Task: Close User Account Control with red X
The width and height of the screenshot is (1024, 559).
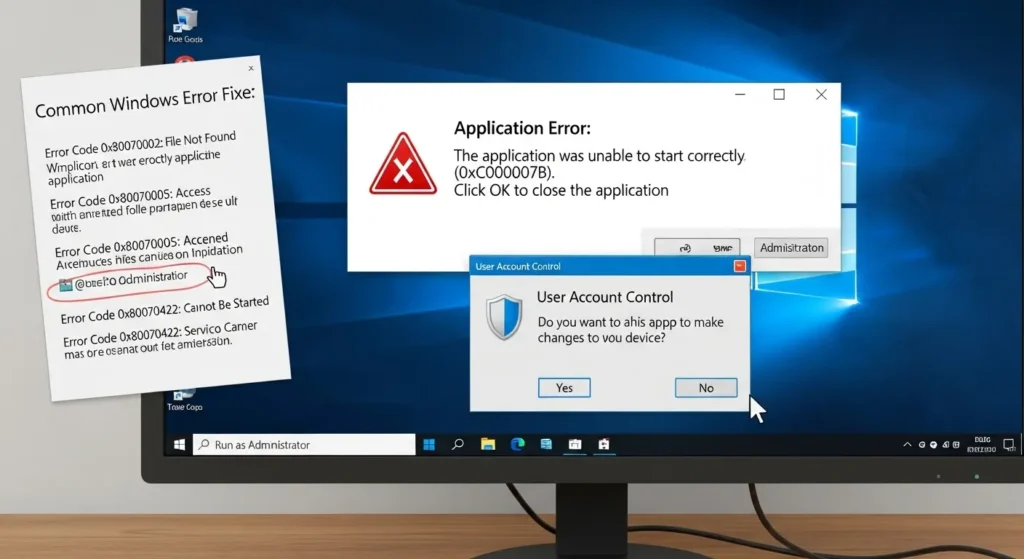Action: coord(739,266)
